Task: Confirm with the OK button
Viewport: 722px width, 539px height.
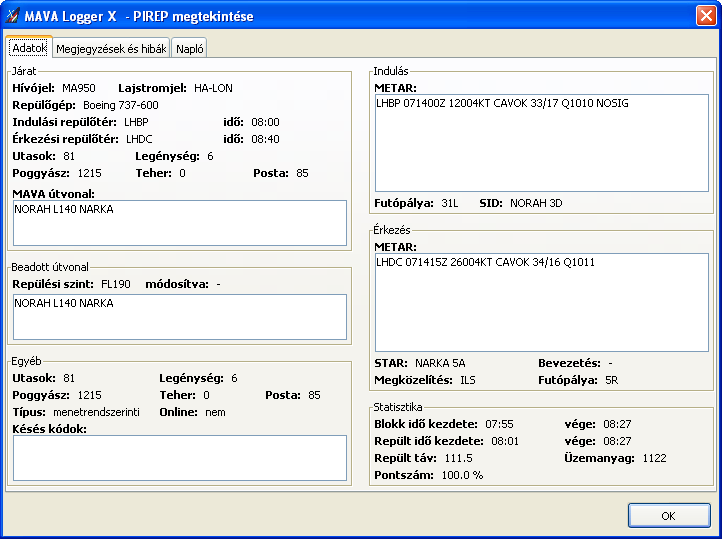Action: click(669, 516)
